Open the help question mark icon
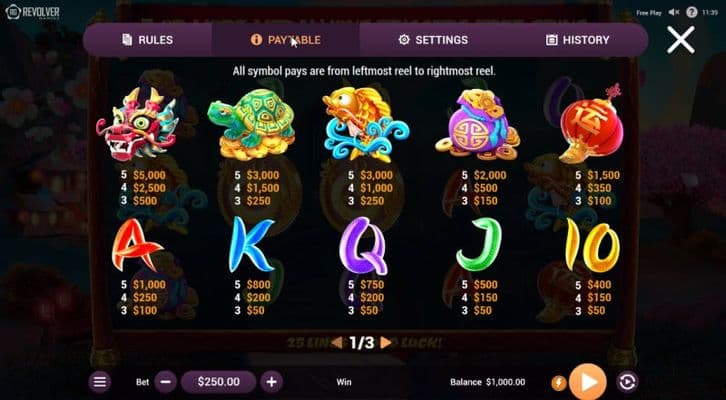The width and height of the screenshot is (726, 400). pyautogui.click(x=692, y=12)
